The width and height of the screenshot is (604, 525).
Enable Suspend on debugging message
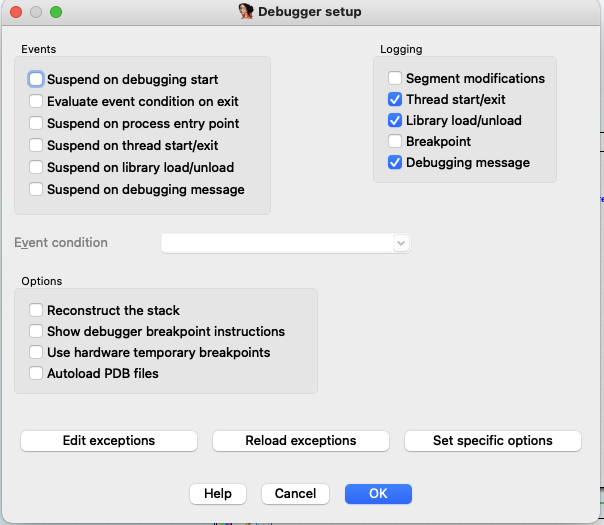[36, 189]
